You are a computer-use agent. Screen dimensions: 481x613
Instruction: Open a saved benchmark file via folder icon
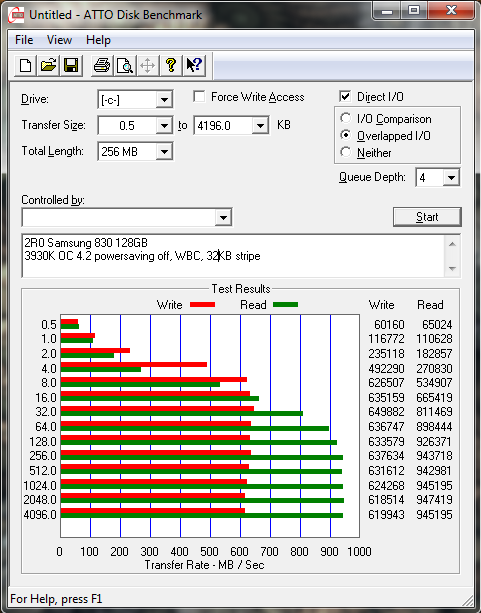point(48,65)
